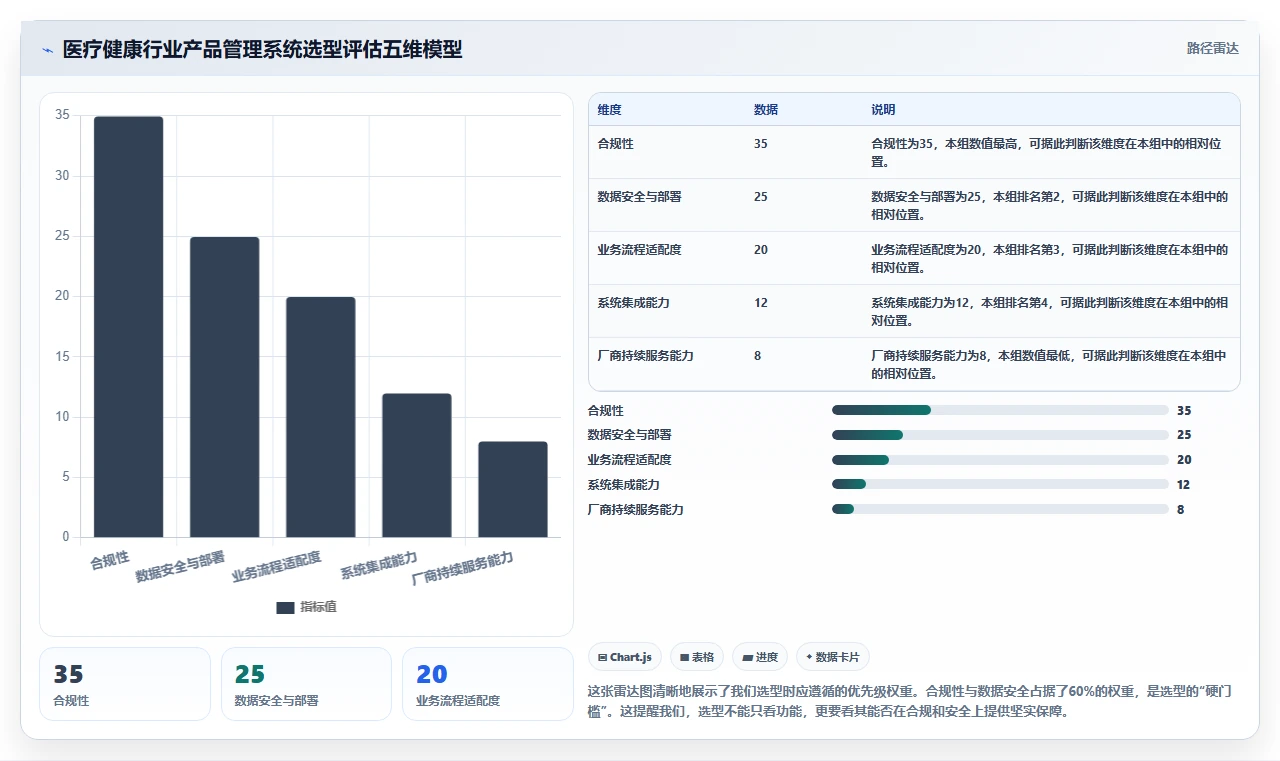
Task: Select the 合规性 cell in the table
Action: coord(615,144)
